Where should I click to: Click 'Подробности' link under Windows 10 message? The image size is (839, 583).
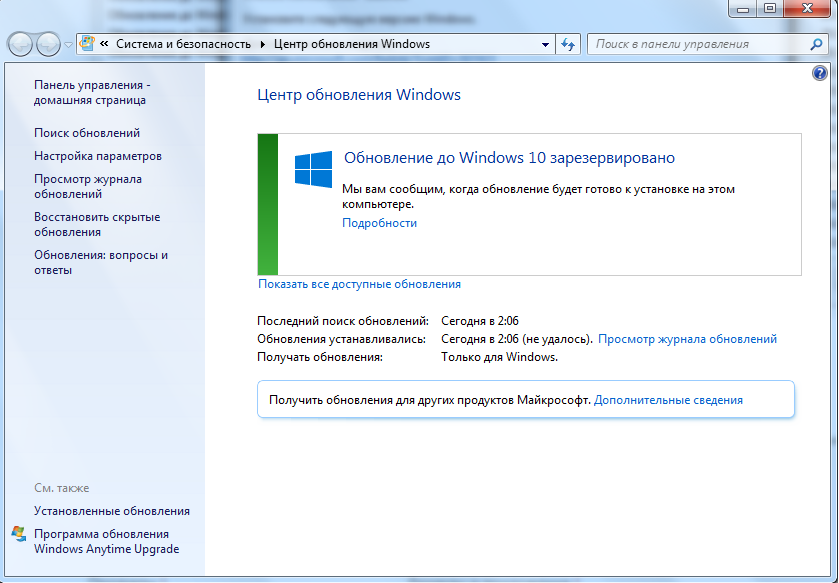[379, 223]
